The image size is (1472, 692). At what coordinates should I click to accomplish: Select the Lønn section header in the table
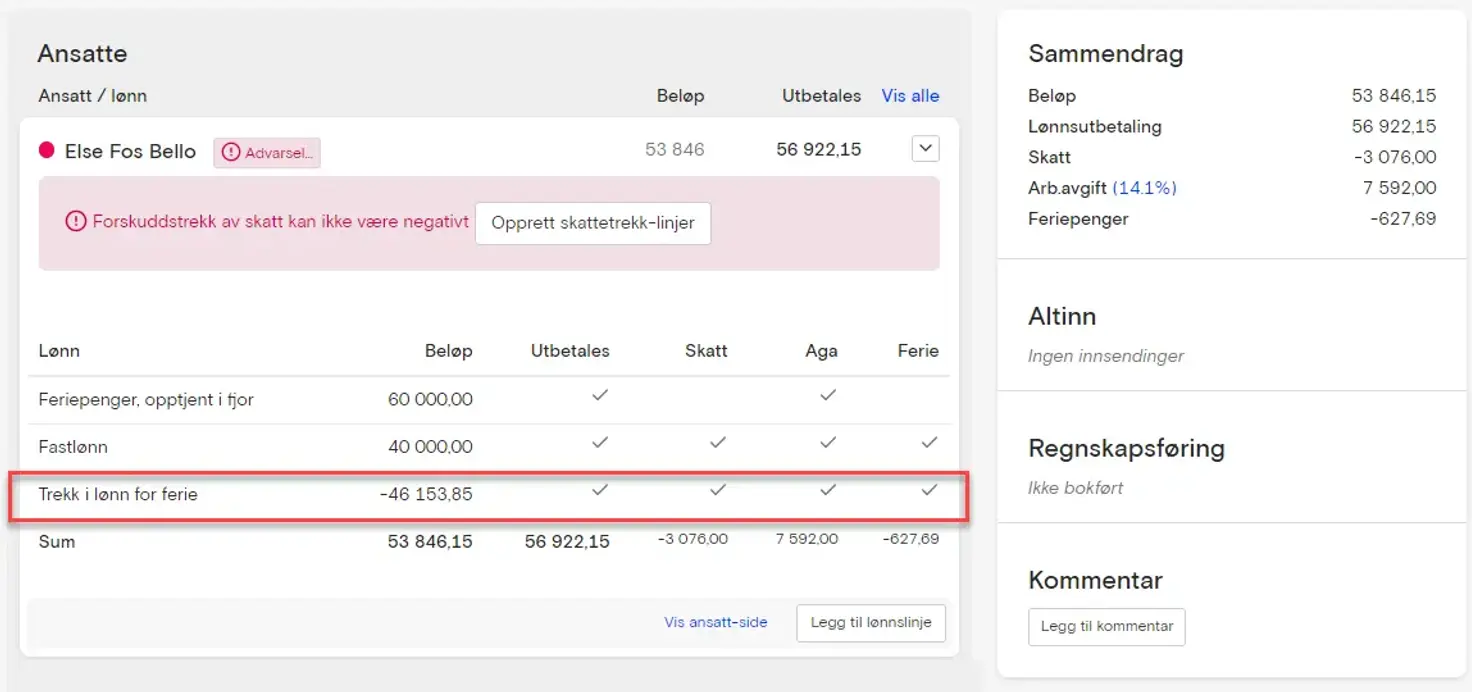pos(58,351)
